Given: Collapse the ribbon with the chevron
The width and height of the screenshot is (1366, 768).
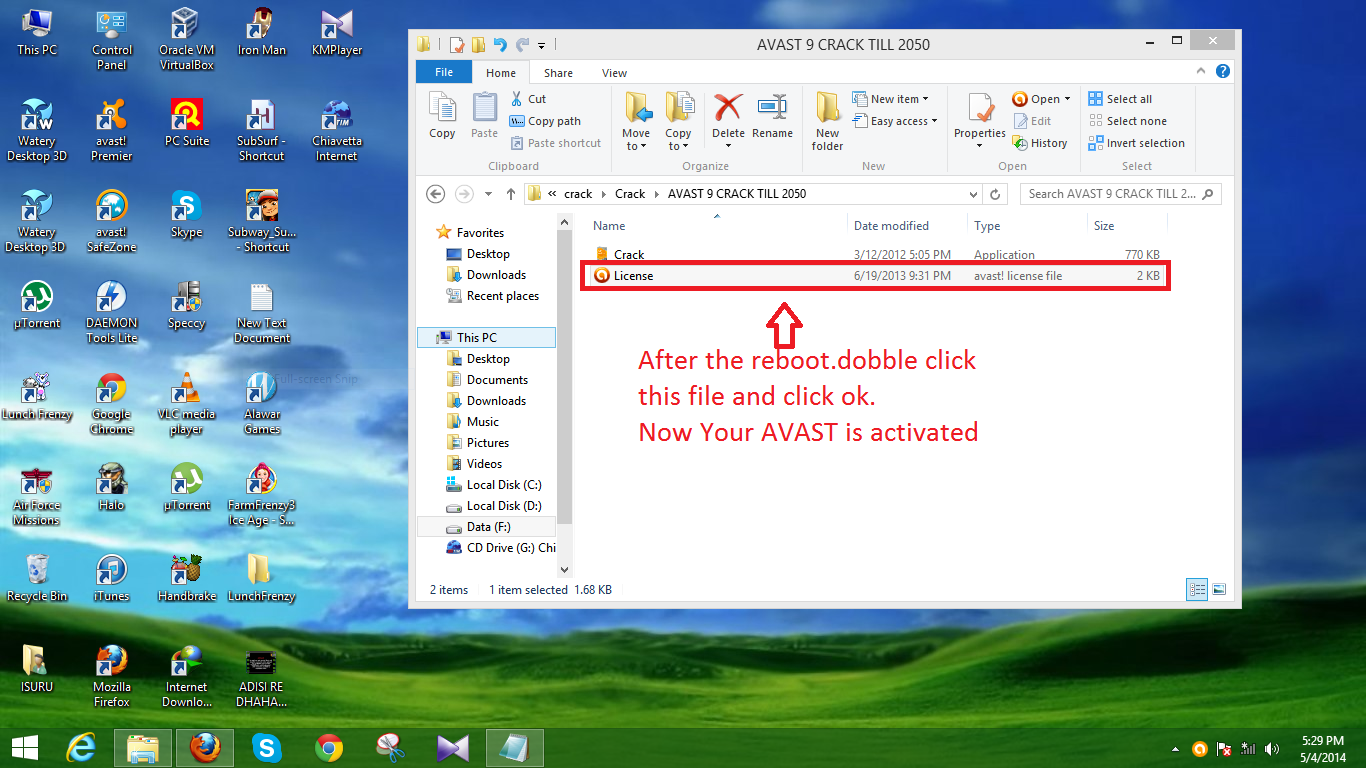Looking at the screenshot, I should pos(1201,72).
